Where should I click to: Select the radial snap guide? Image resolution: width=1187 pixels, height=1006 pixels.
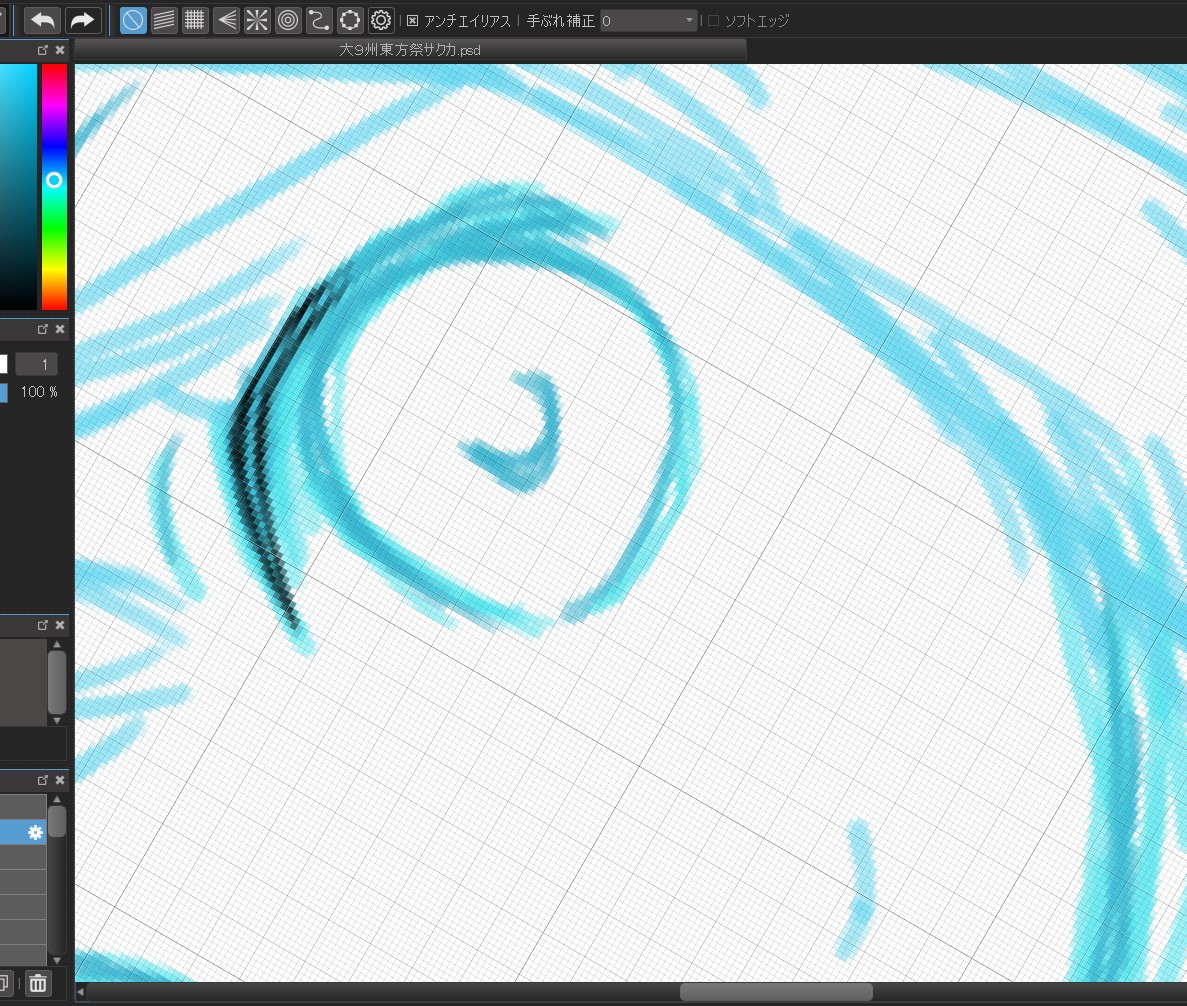click(x=257, y=20)
